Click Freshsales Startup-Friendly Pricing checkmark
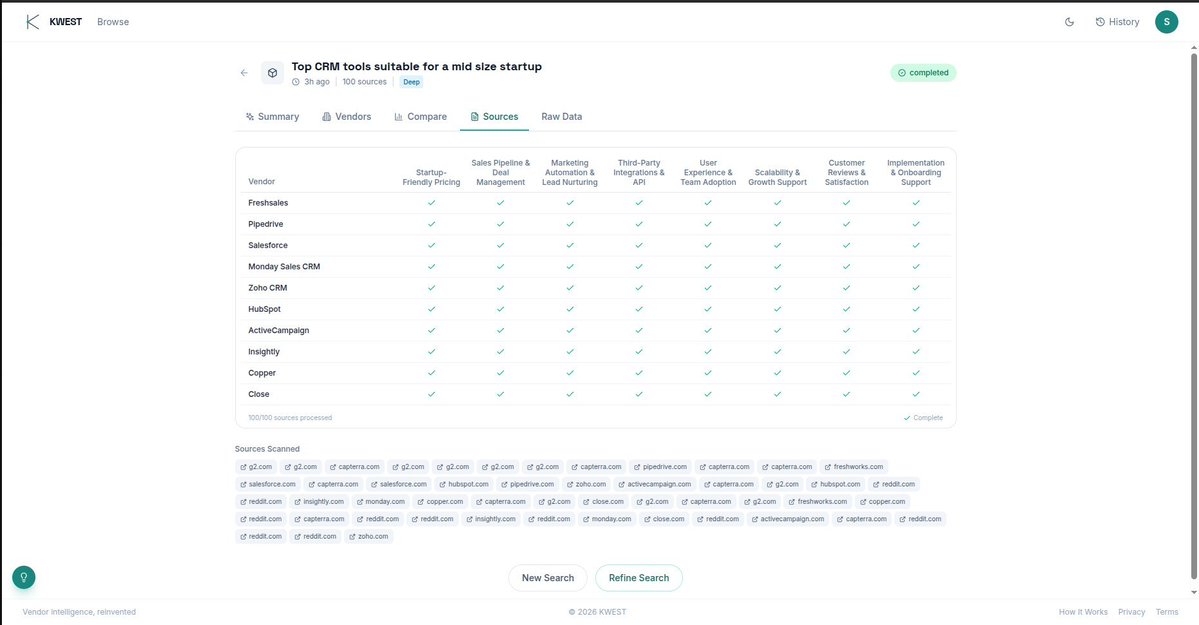The image size is (1199, 625). (431, 203)
